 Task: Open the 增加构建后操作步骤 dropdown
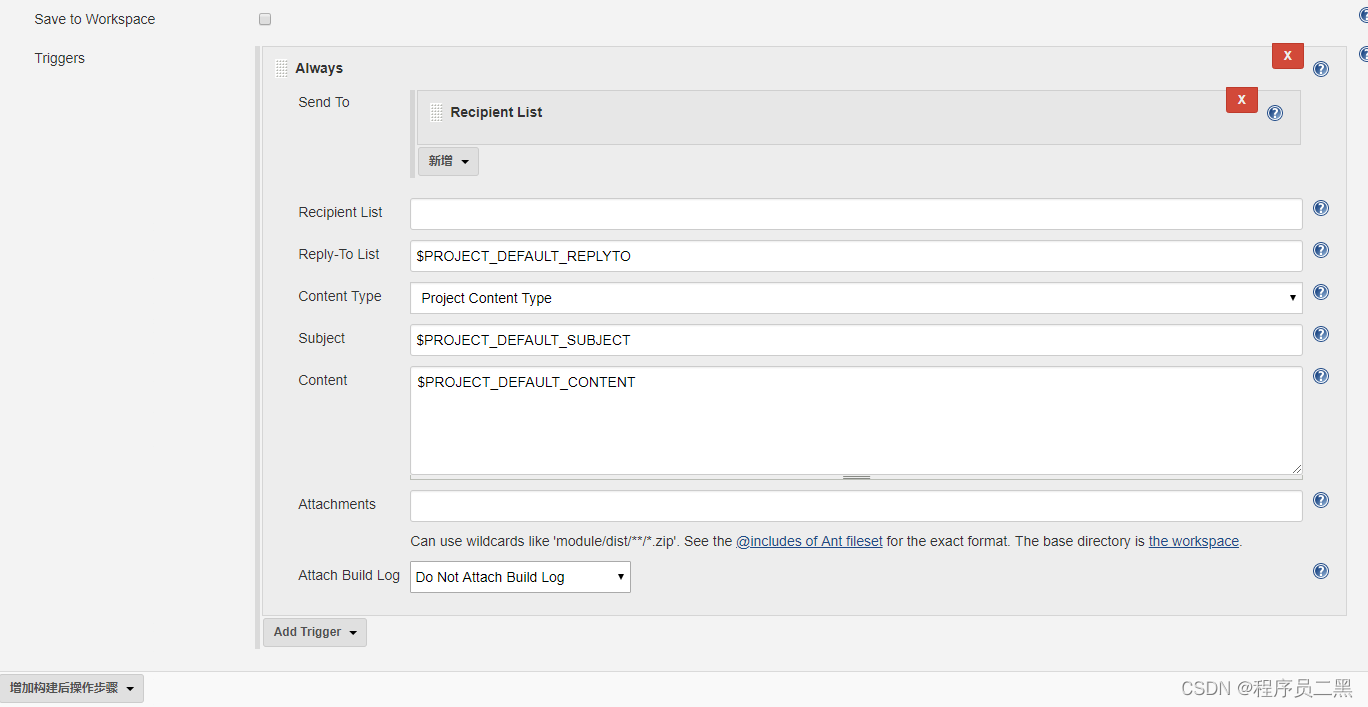pyautogui.click(x=71, y=688)
